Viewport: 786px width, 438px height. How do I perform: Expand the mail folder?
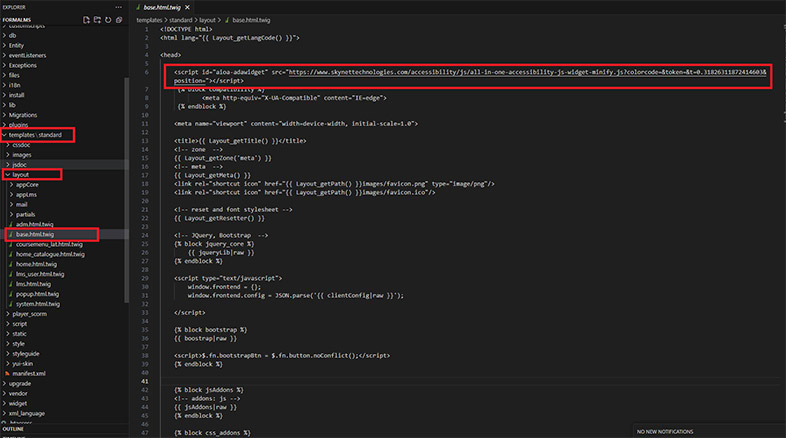click(22, 204)
